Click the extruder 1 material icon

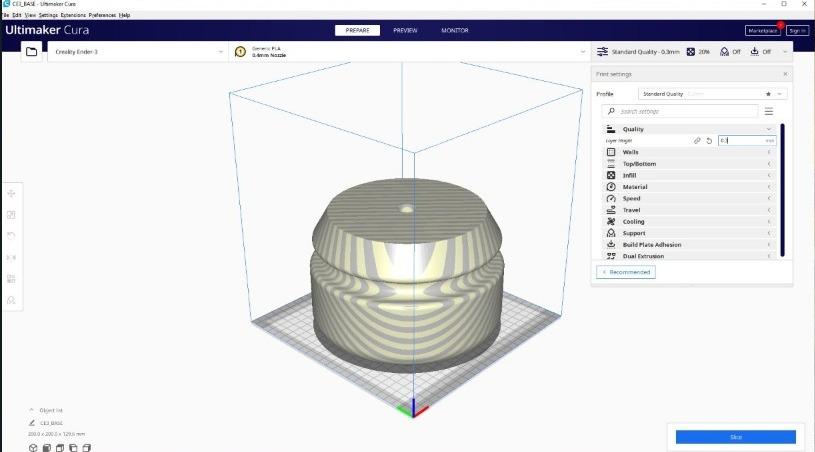coord(240,51)
